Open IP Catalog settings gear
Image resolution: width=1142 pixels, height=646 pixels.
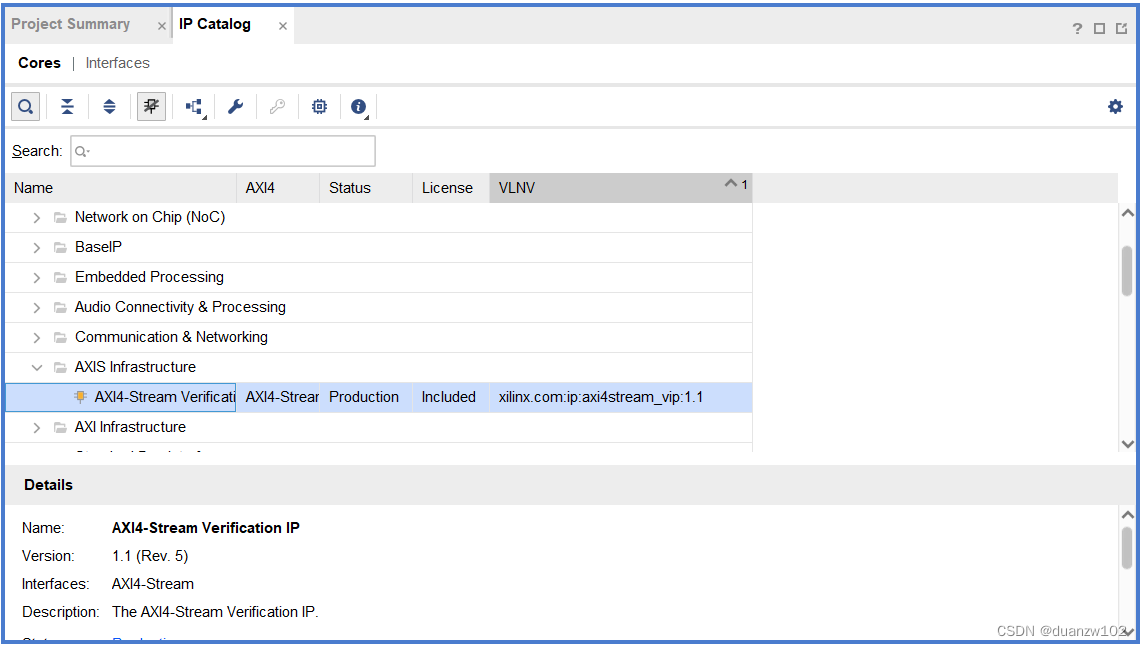1115,107
